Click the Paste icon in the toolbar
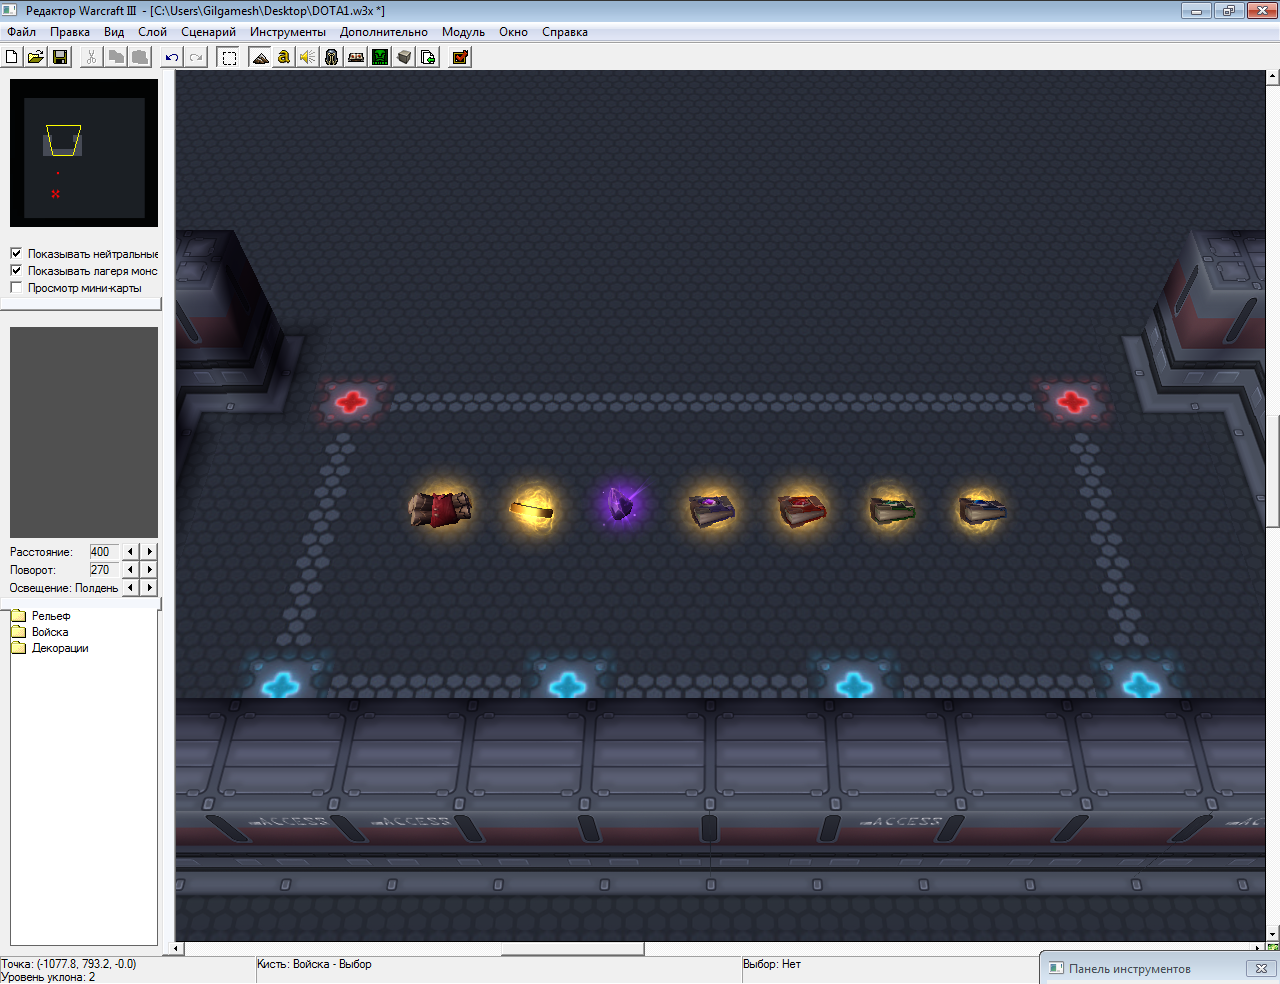 [x=140, y=57]
